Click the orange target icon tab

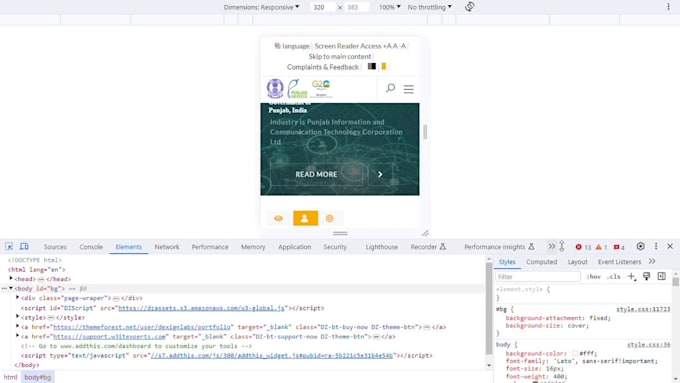[x=330, y=218]
